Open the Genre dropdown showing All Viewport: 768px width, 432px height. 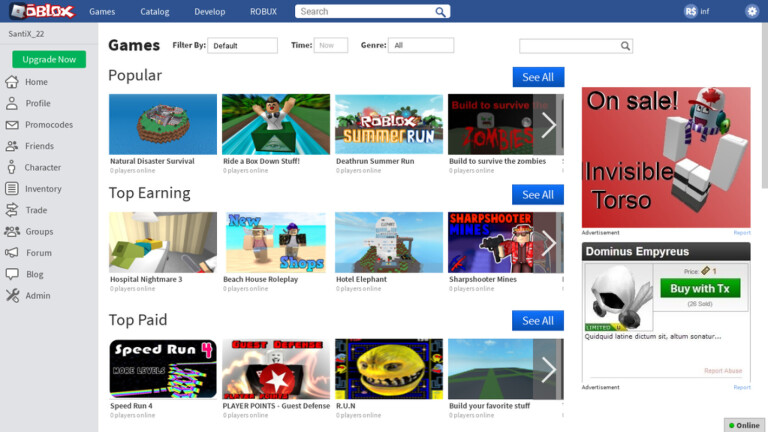pos(421,46)
